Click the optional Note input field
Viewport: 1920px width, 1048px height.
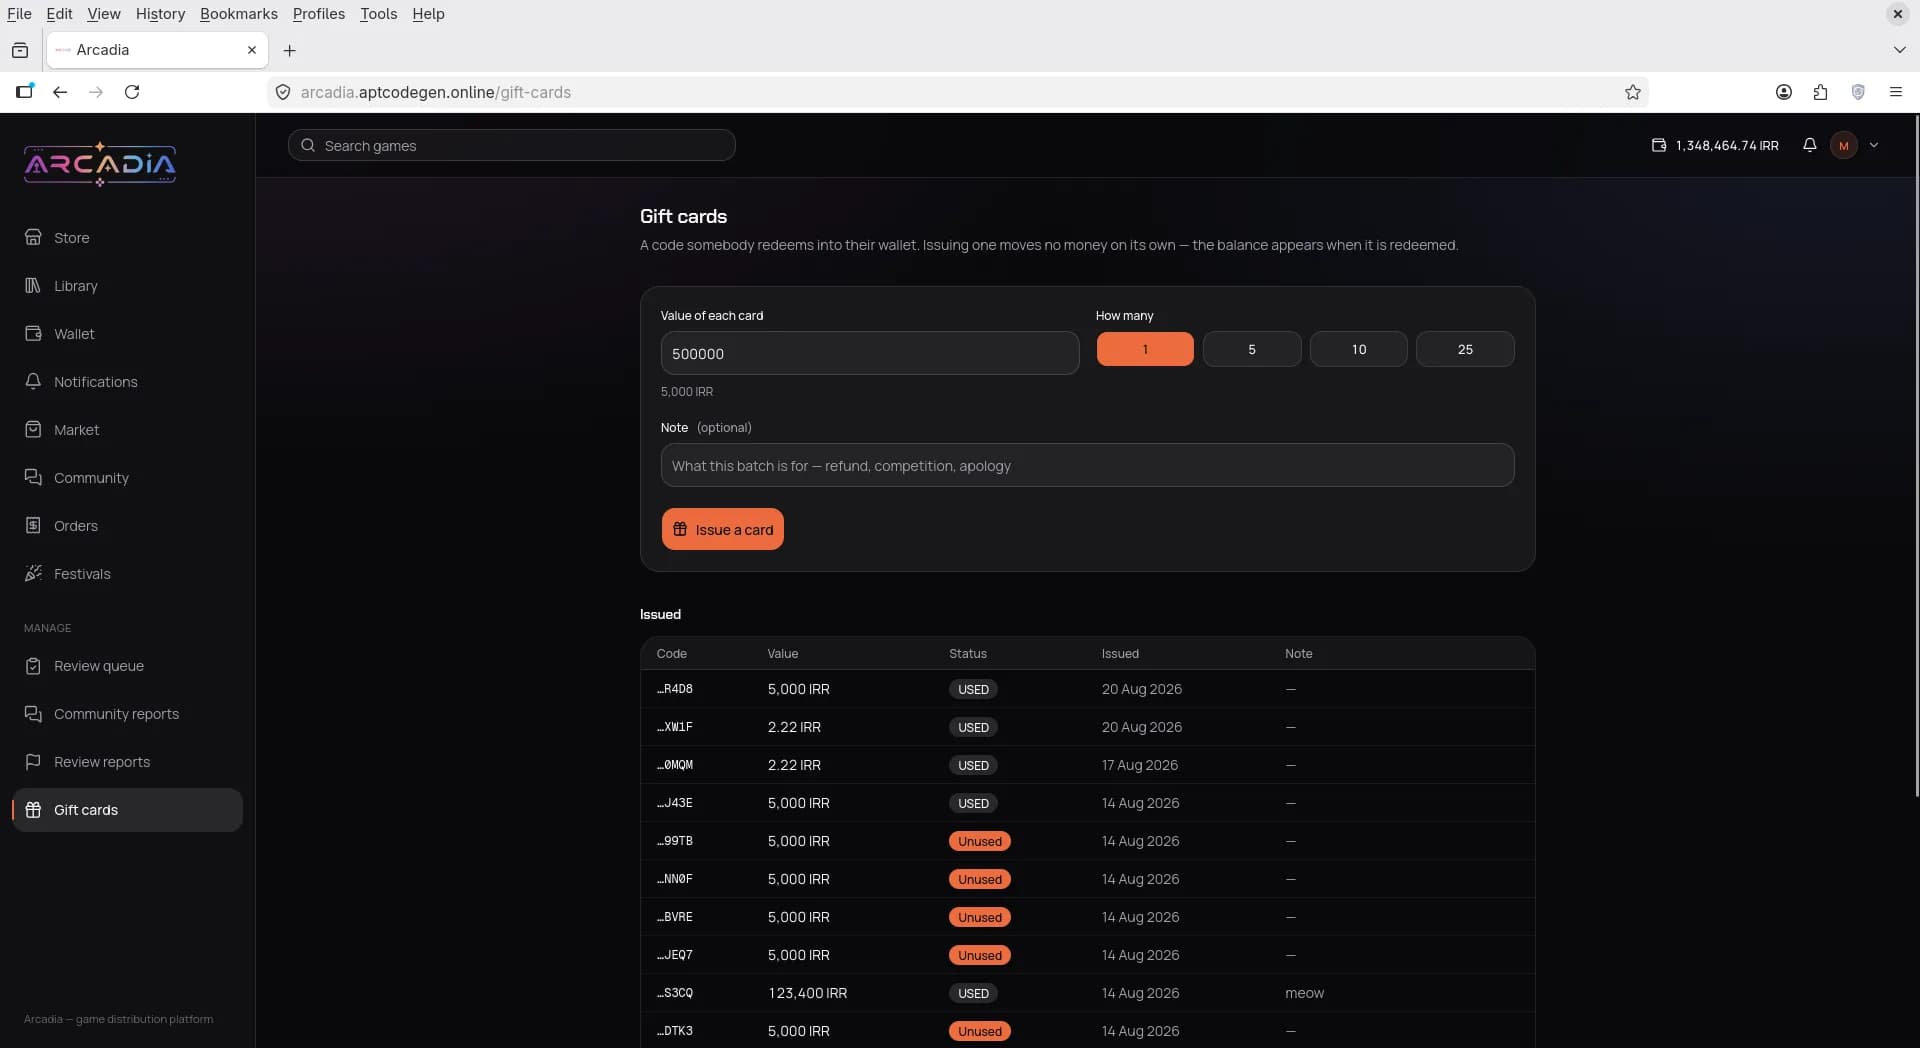click(x=1087, y=465)
